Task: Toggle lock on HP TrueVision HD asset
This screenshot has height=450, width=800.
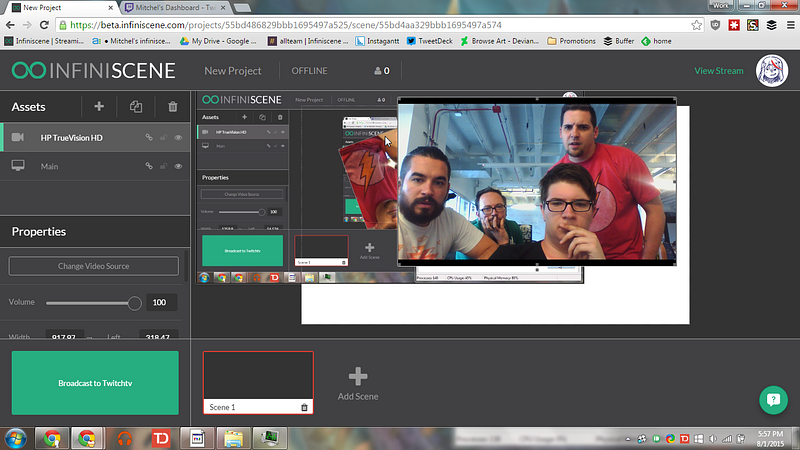Action: click(163, 137)
